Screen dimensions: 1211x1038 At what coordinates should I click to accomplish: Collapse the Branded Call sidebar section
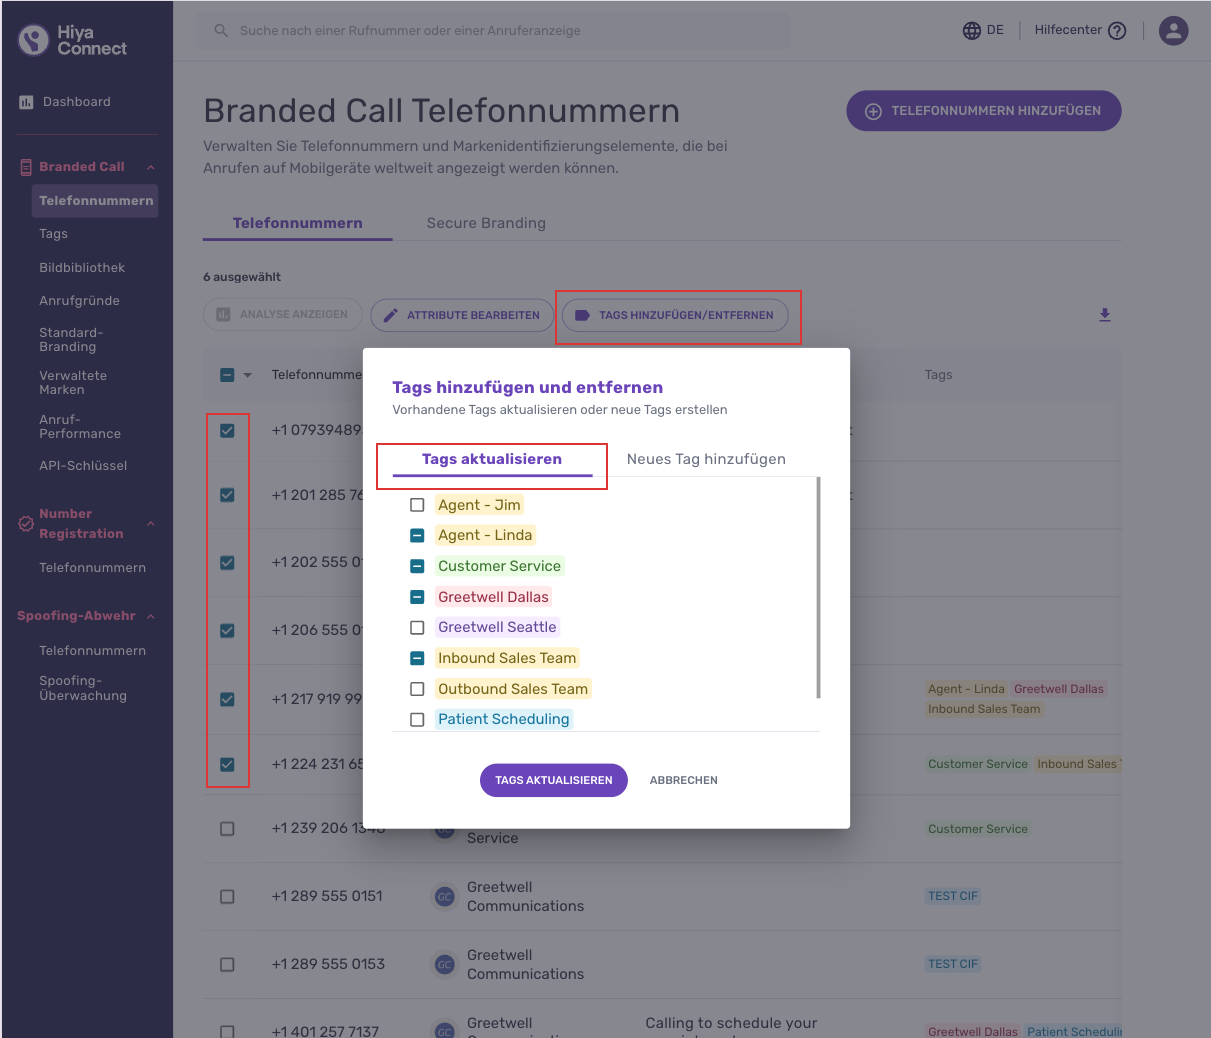[151, 167]
